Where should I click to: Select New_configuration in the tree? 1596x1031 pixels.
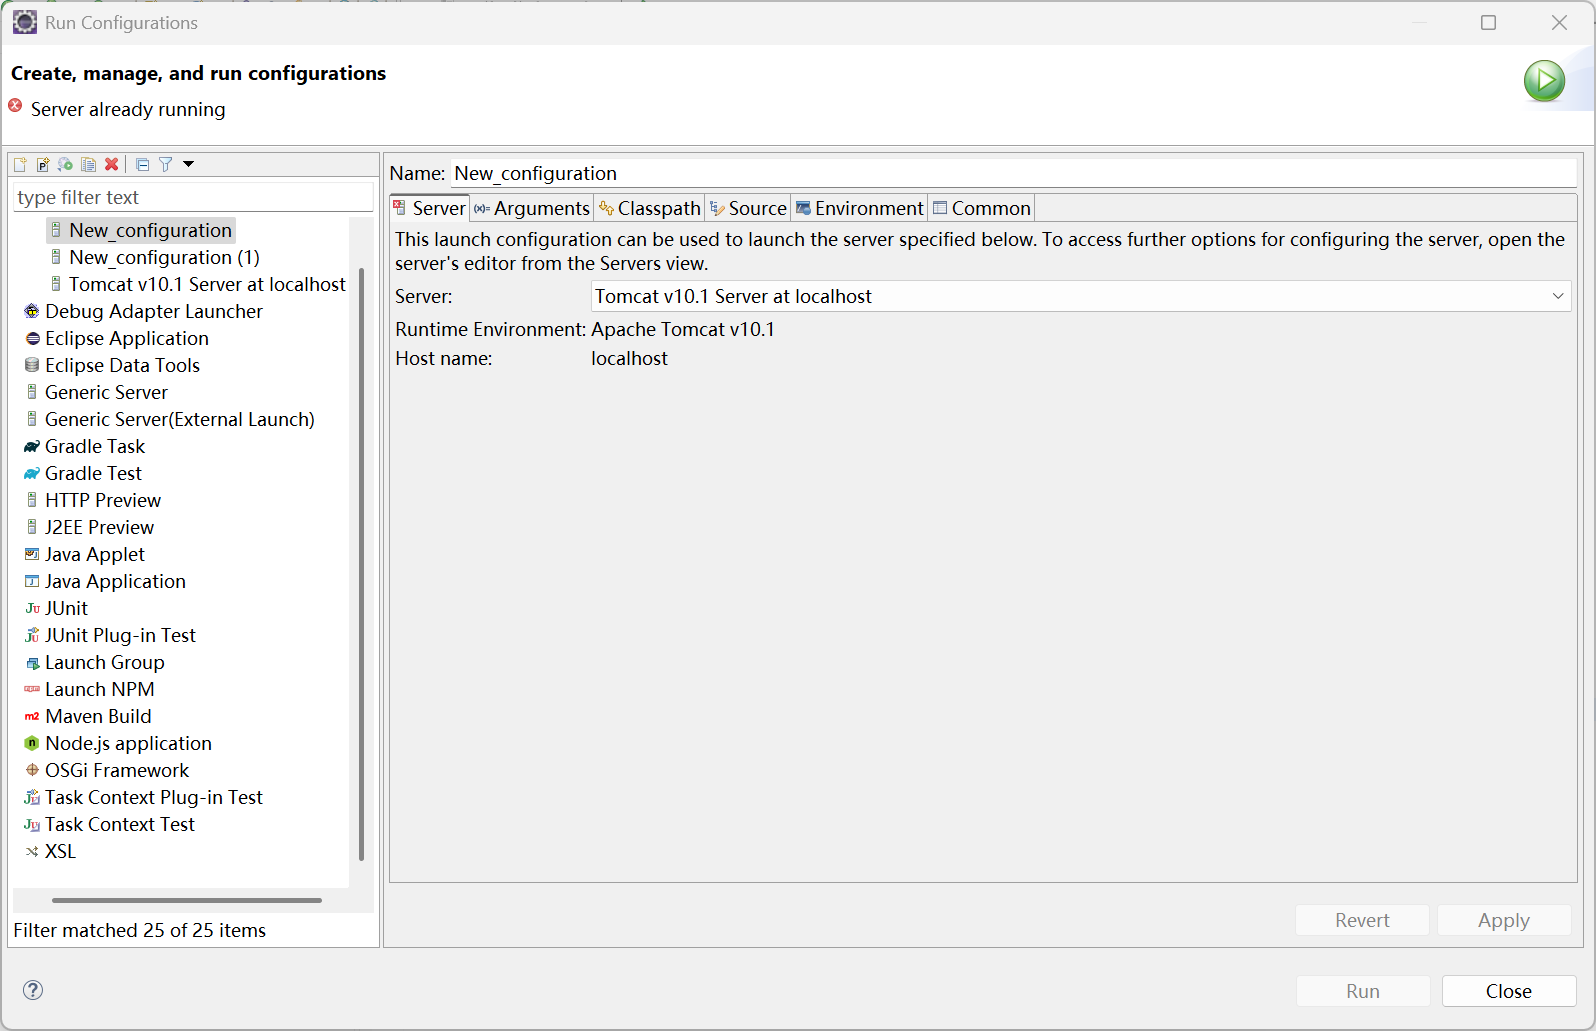141,230
